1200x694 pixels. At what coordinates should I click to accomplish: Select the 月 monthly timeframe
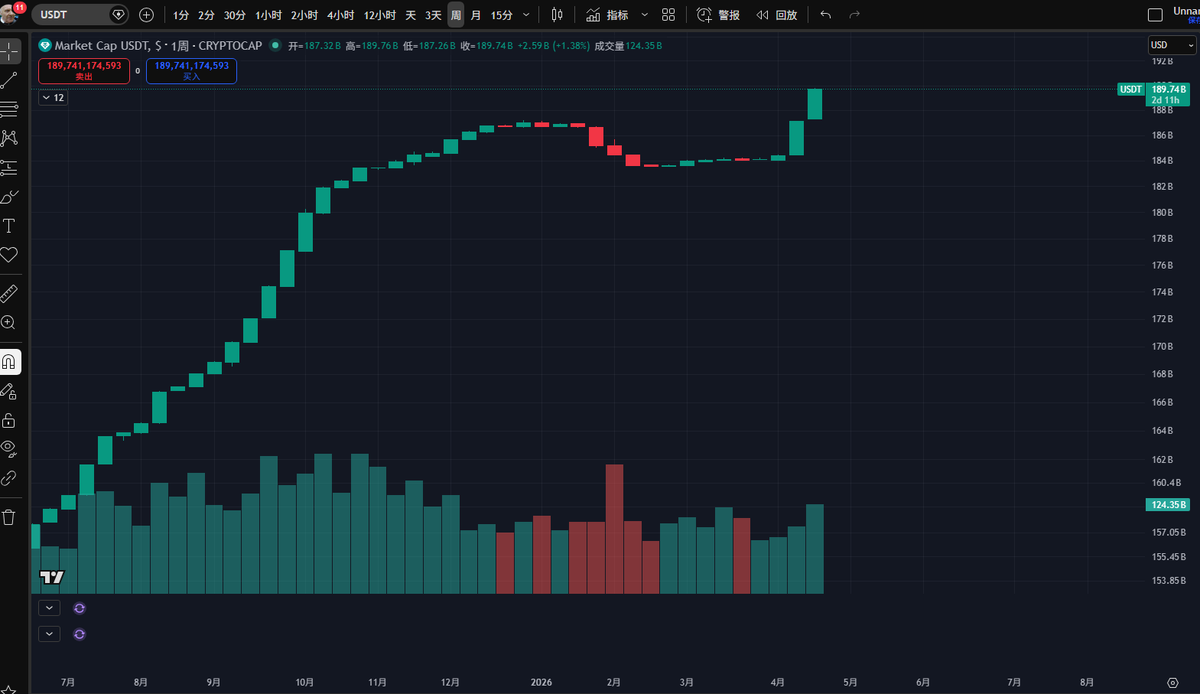tap(475, 15)
